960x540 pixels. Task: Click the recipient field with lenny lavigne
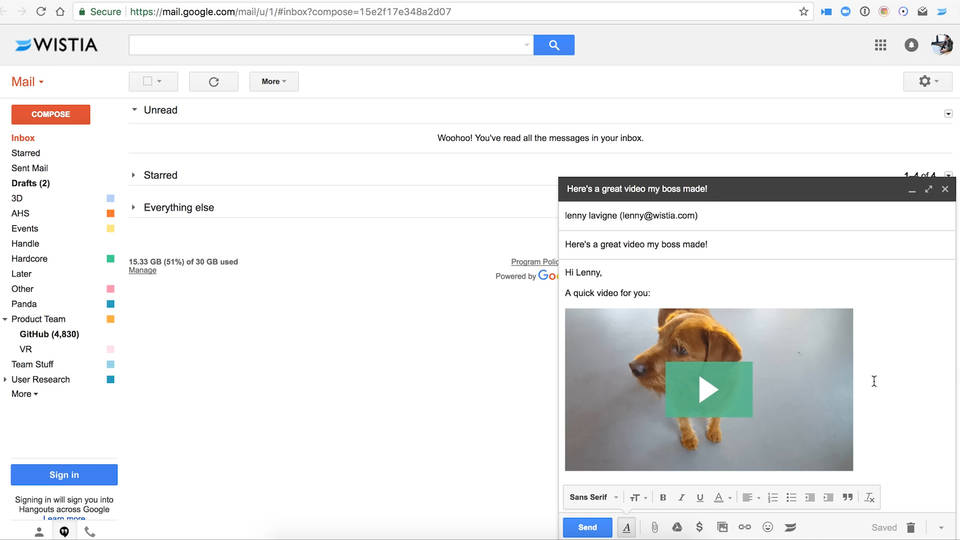757,216
